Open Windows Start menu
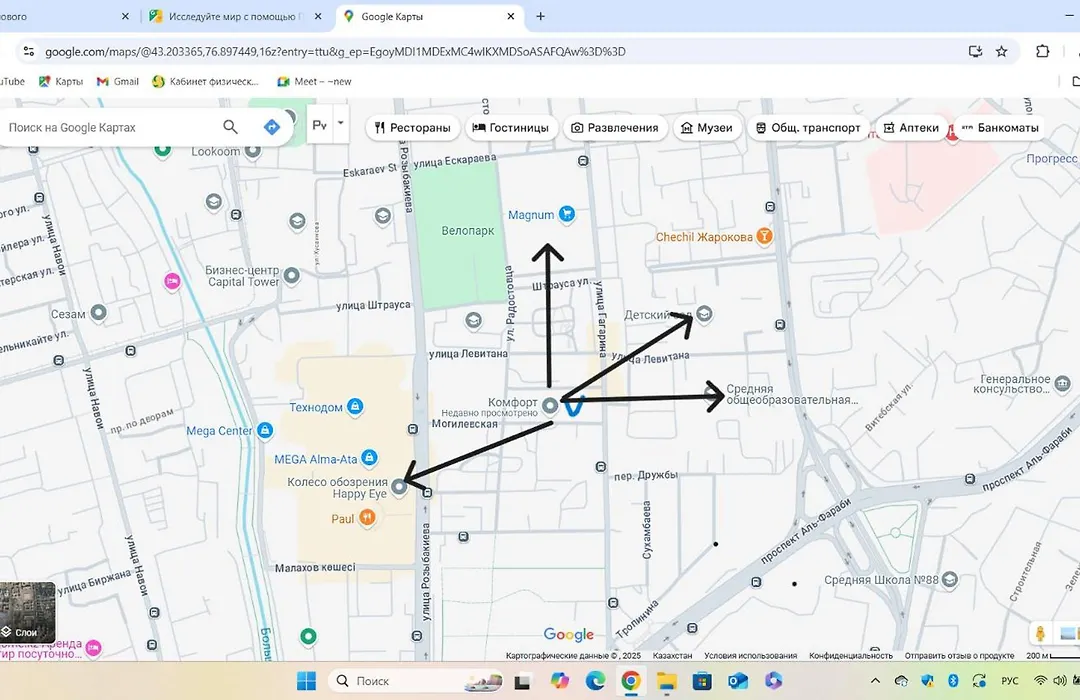 pyautogui.click(x=307, y=681)
